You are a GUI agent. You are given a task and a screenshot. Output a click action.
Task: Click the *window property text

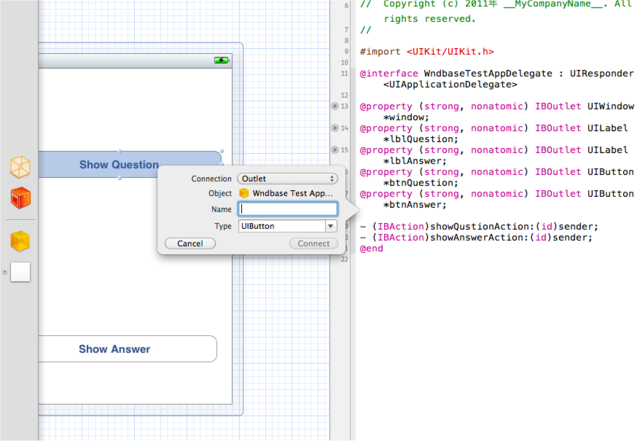click(x=406, y=117)
